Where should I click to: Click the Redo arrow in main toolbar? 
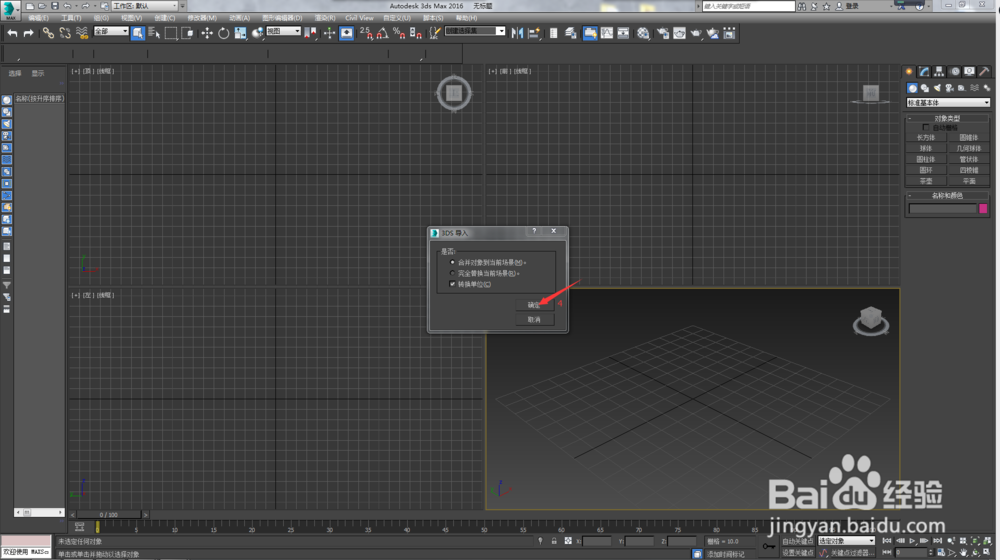[x=29, y=33]
